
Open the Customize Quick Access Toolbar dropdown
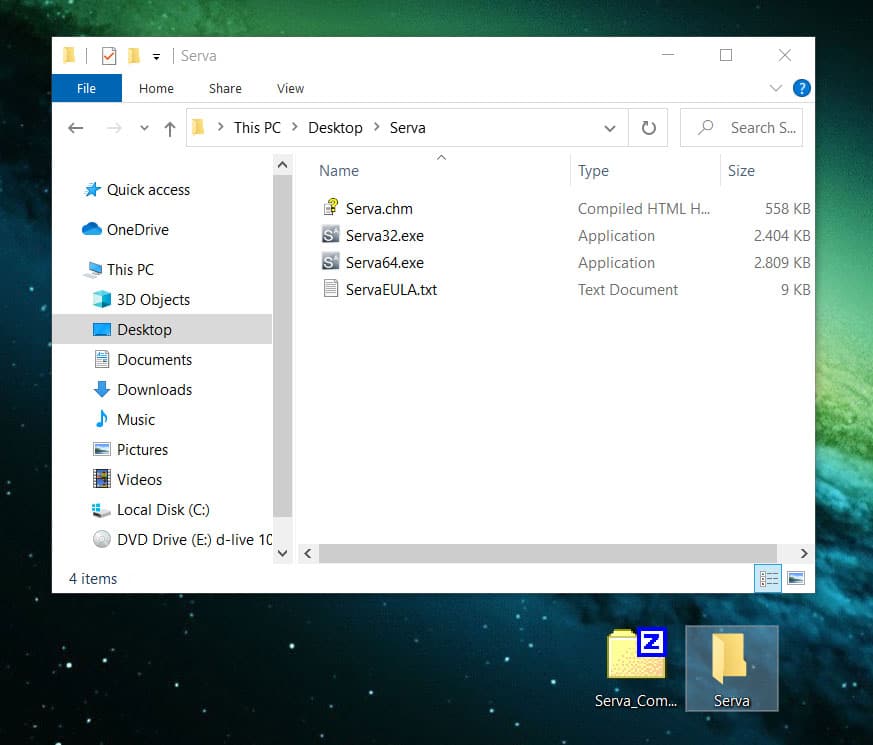pos(156,56)
